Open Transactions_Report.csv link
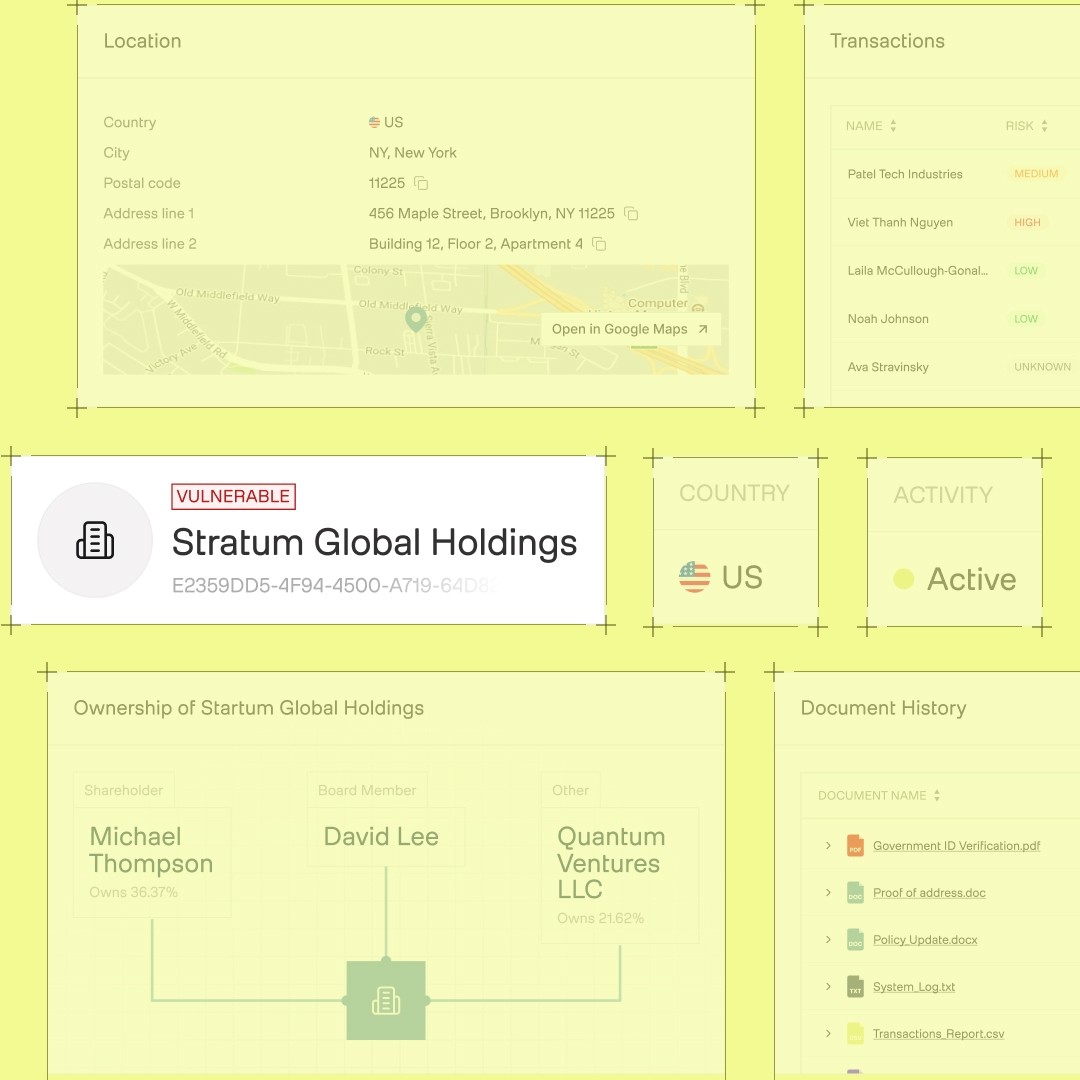This screenshot has height=1080, width=1080. pos(938,1034)
